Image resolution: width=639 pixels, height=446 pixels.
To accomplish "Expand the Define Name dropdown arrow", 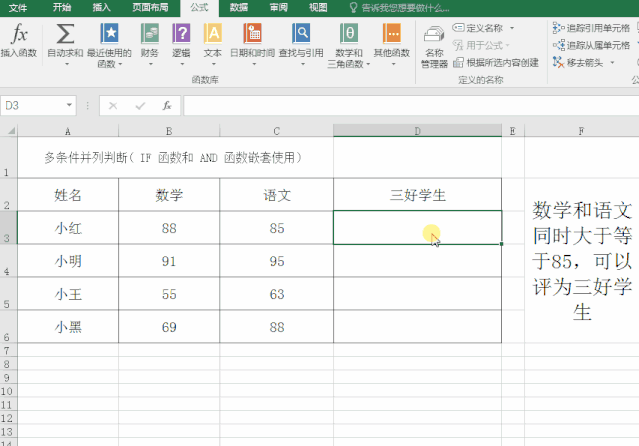I will [x=512, y=28].
